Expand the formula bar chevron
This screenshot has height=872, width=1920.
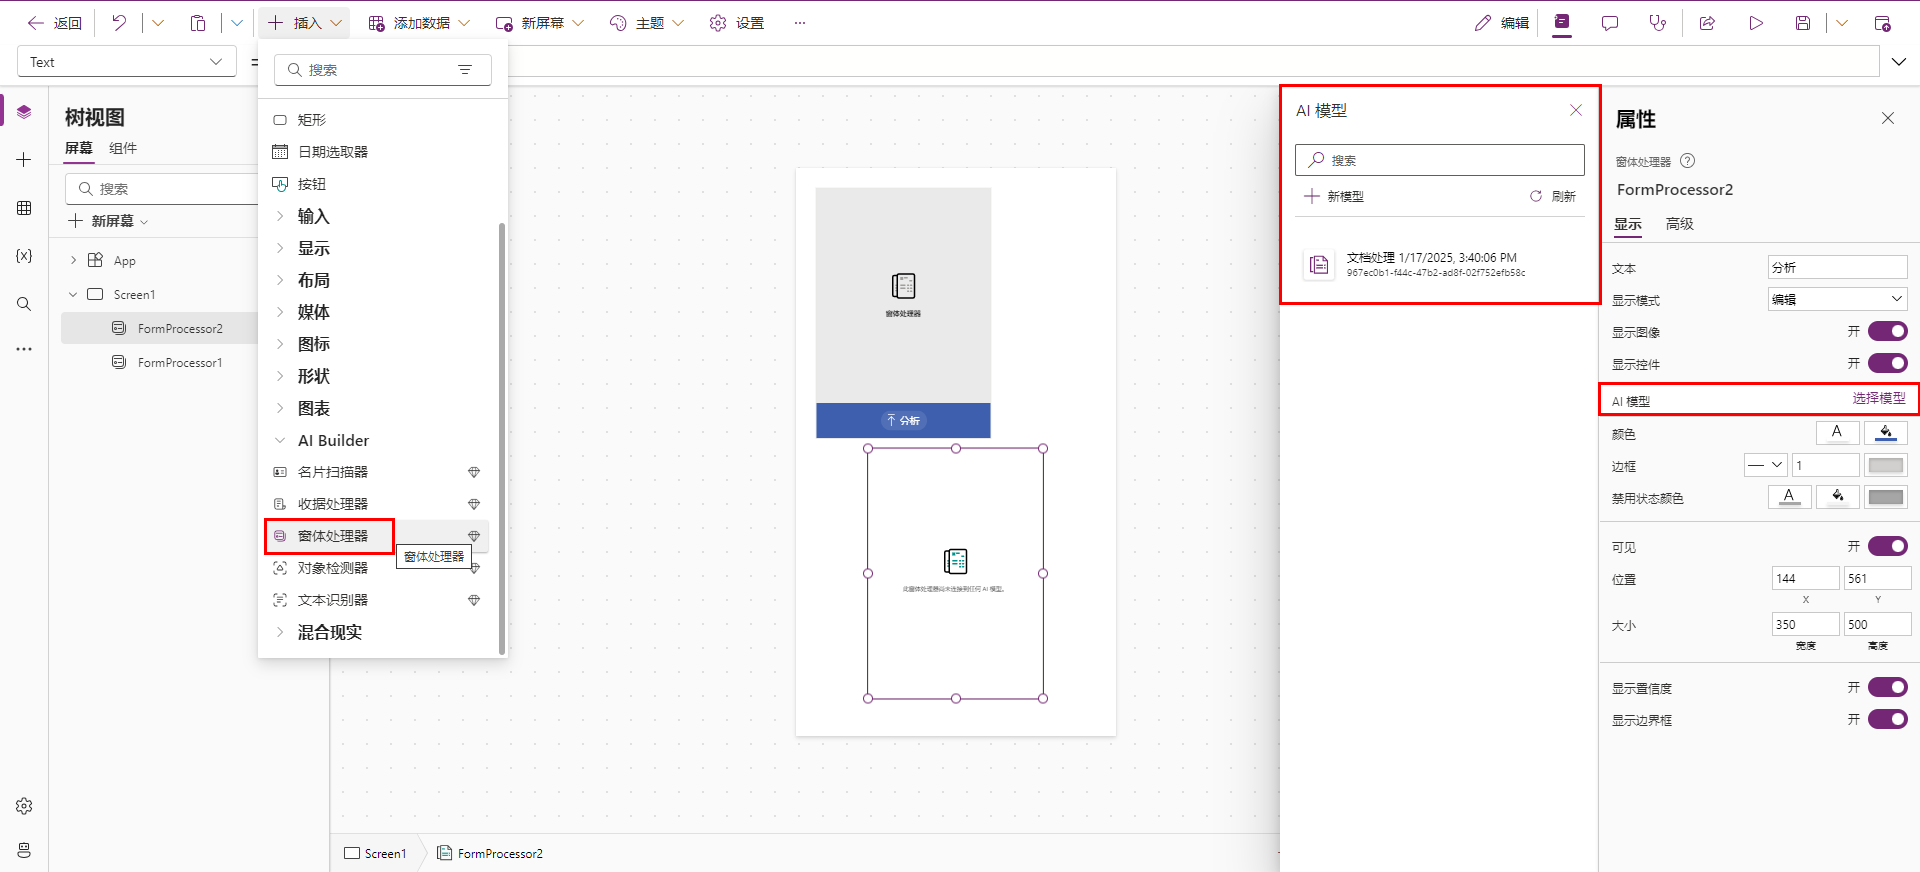[x=1899, y=62]
